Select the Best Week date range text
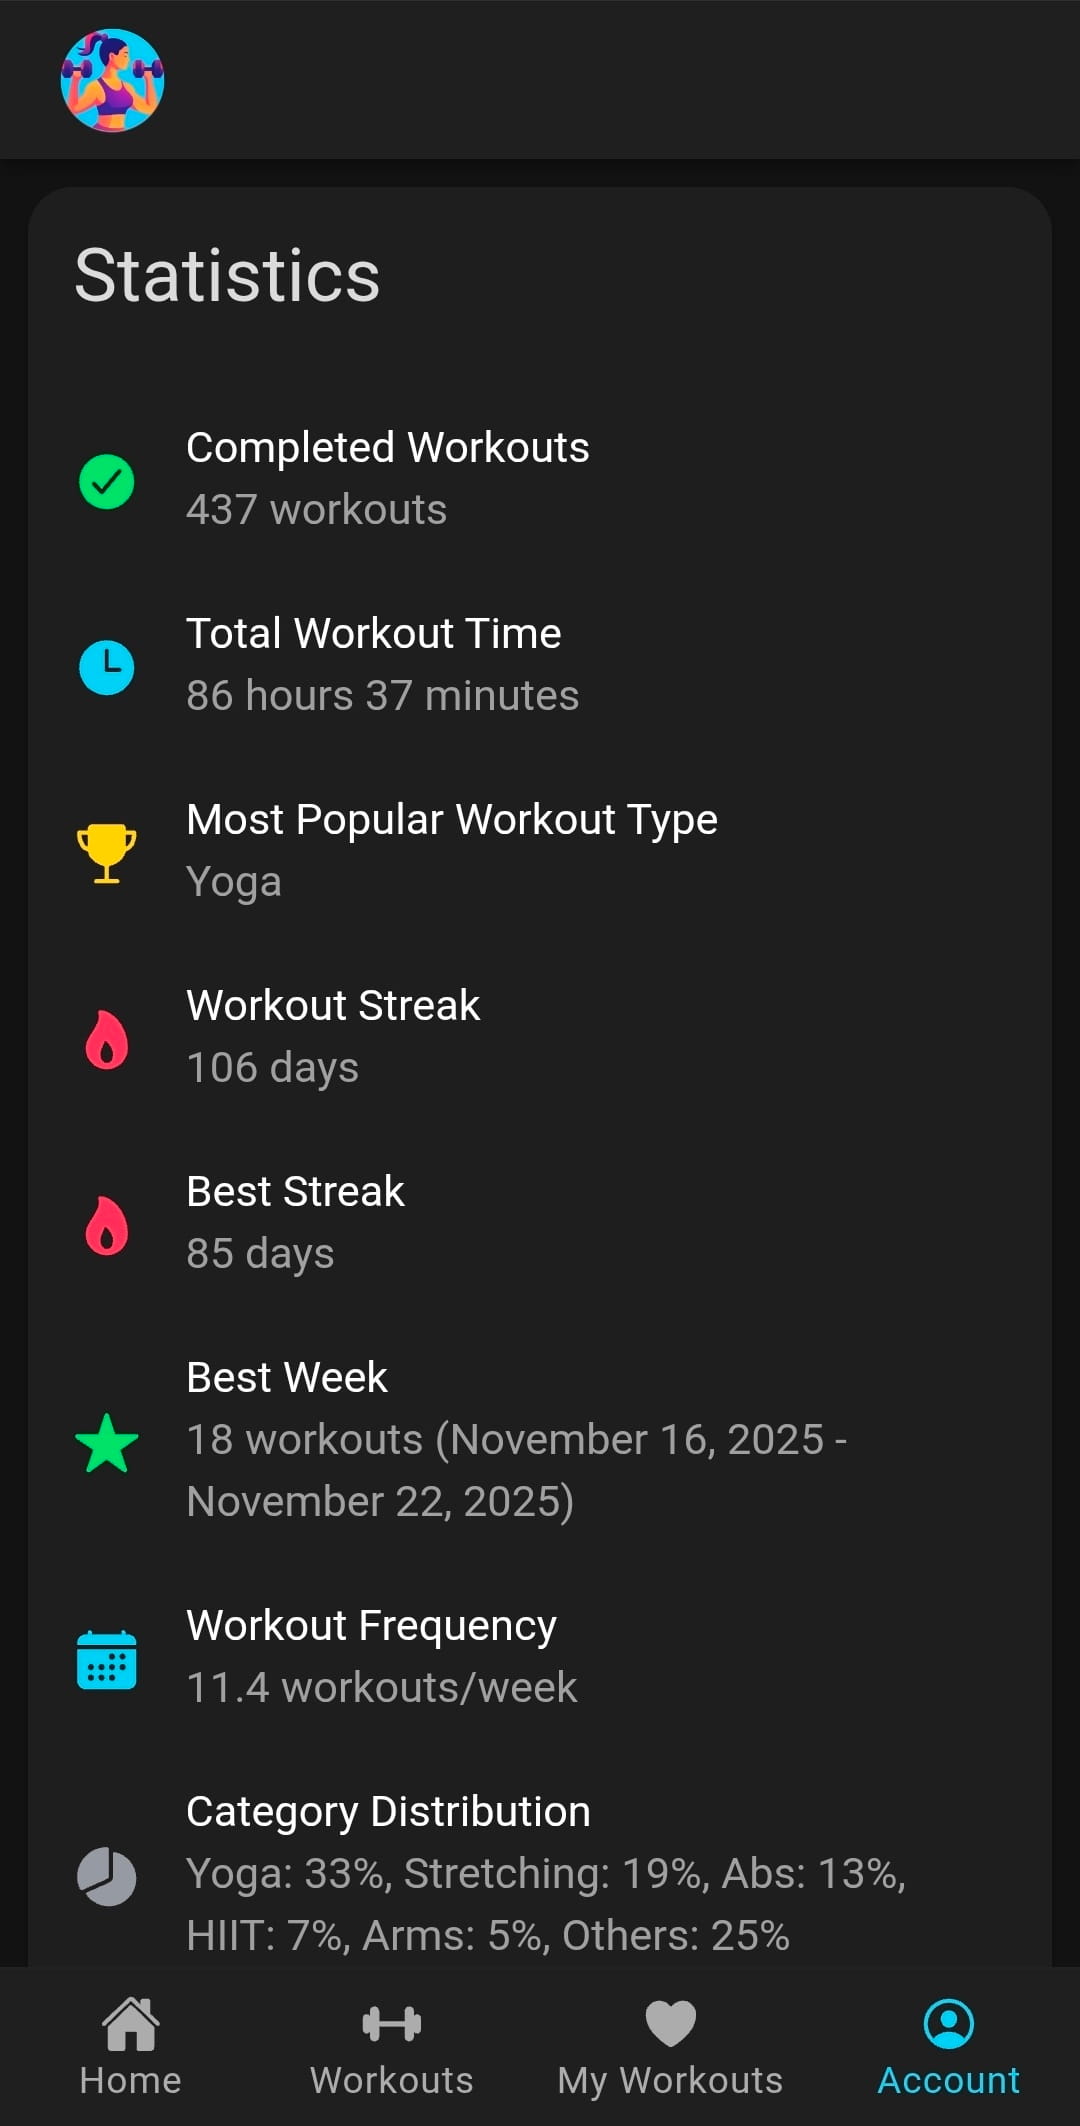The image size is (1080, 2126). pyautogui.click(x=516, y=1470)
